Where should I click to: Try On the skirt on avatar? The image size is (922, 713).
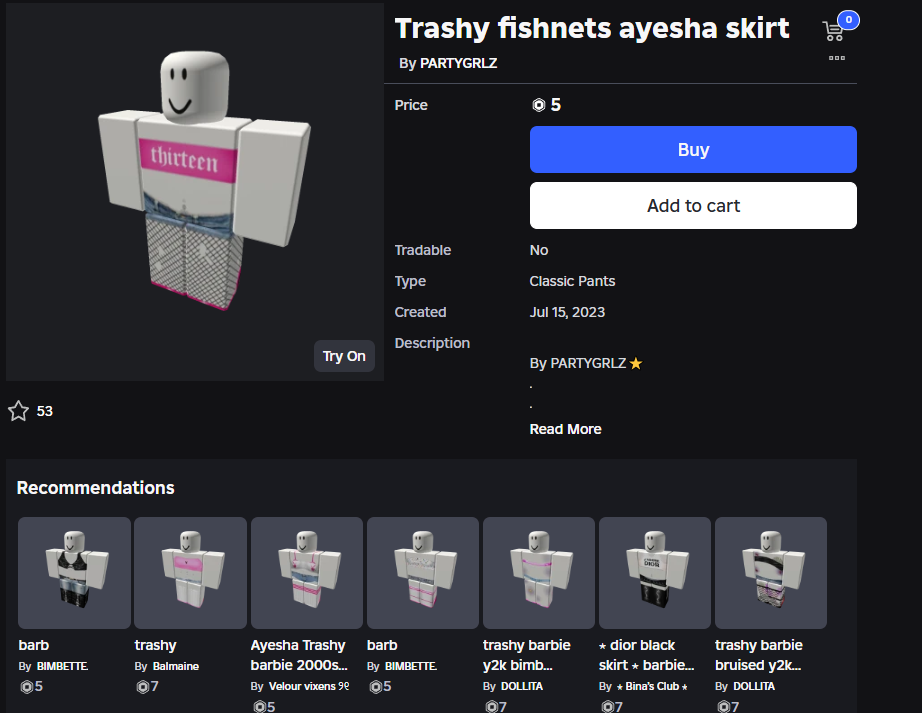pyautogui.click(x=344, y=356)
